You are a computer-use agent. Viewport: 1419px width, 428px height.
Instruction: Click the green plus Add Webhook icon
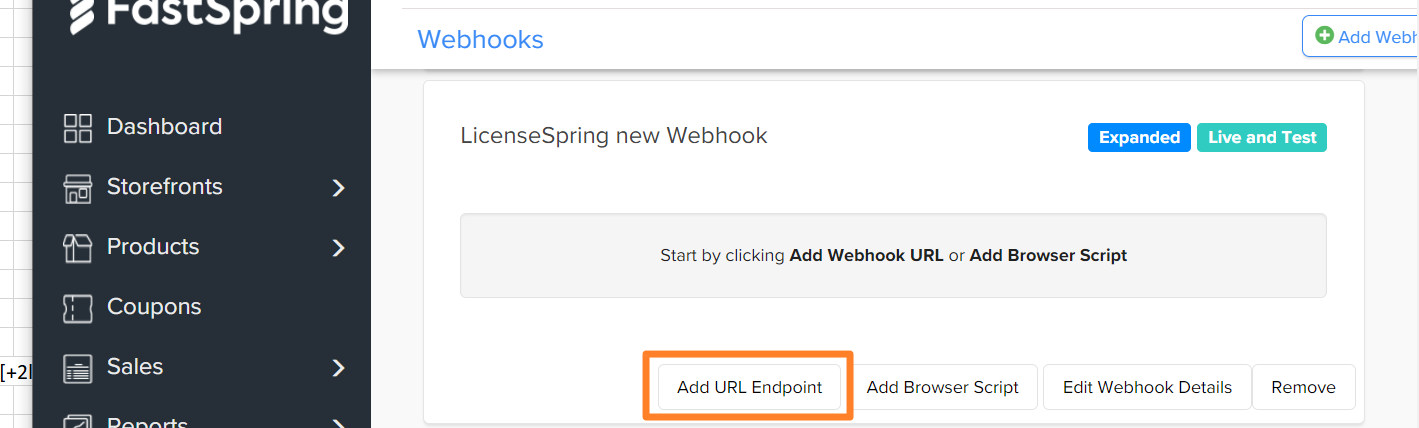point(1324,36)
